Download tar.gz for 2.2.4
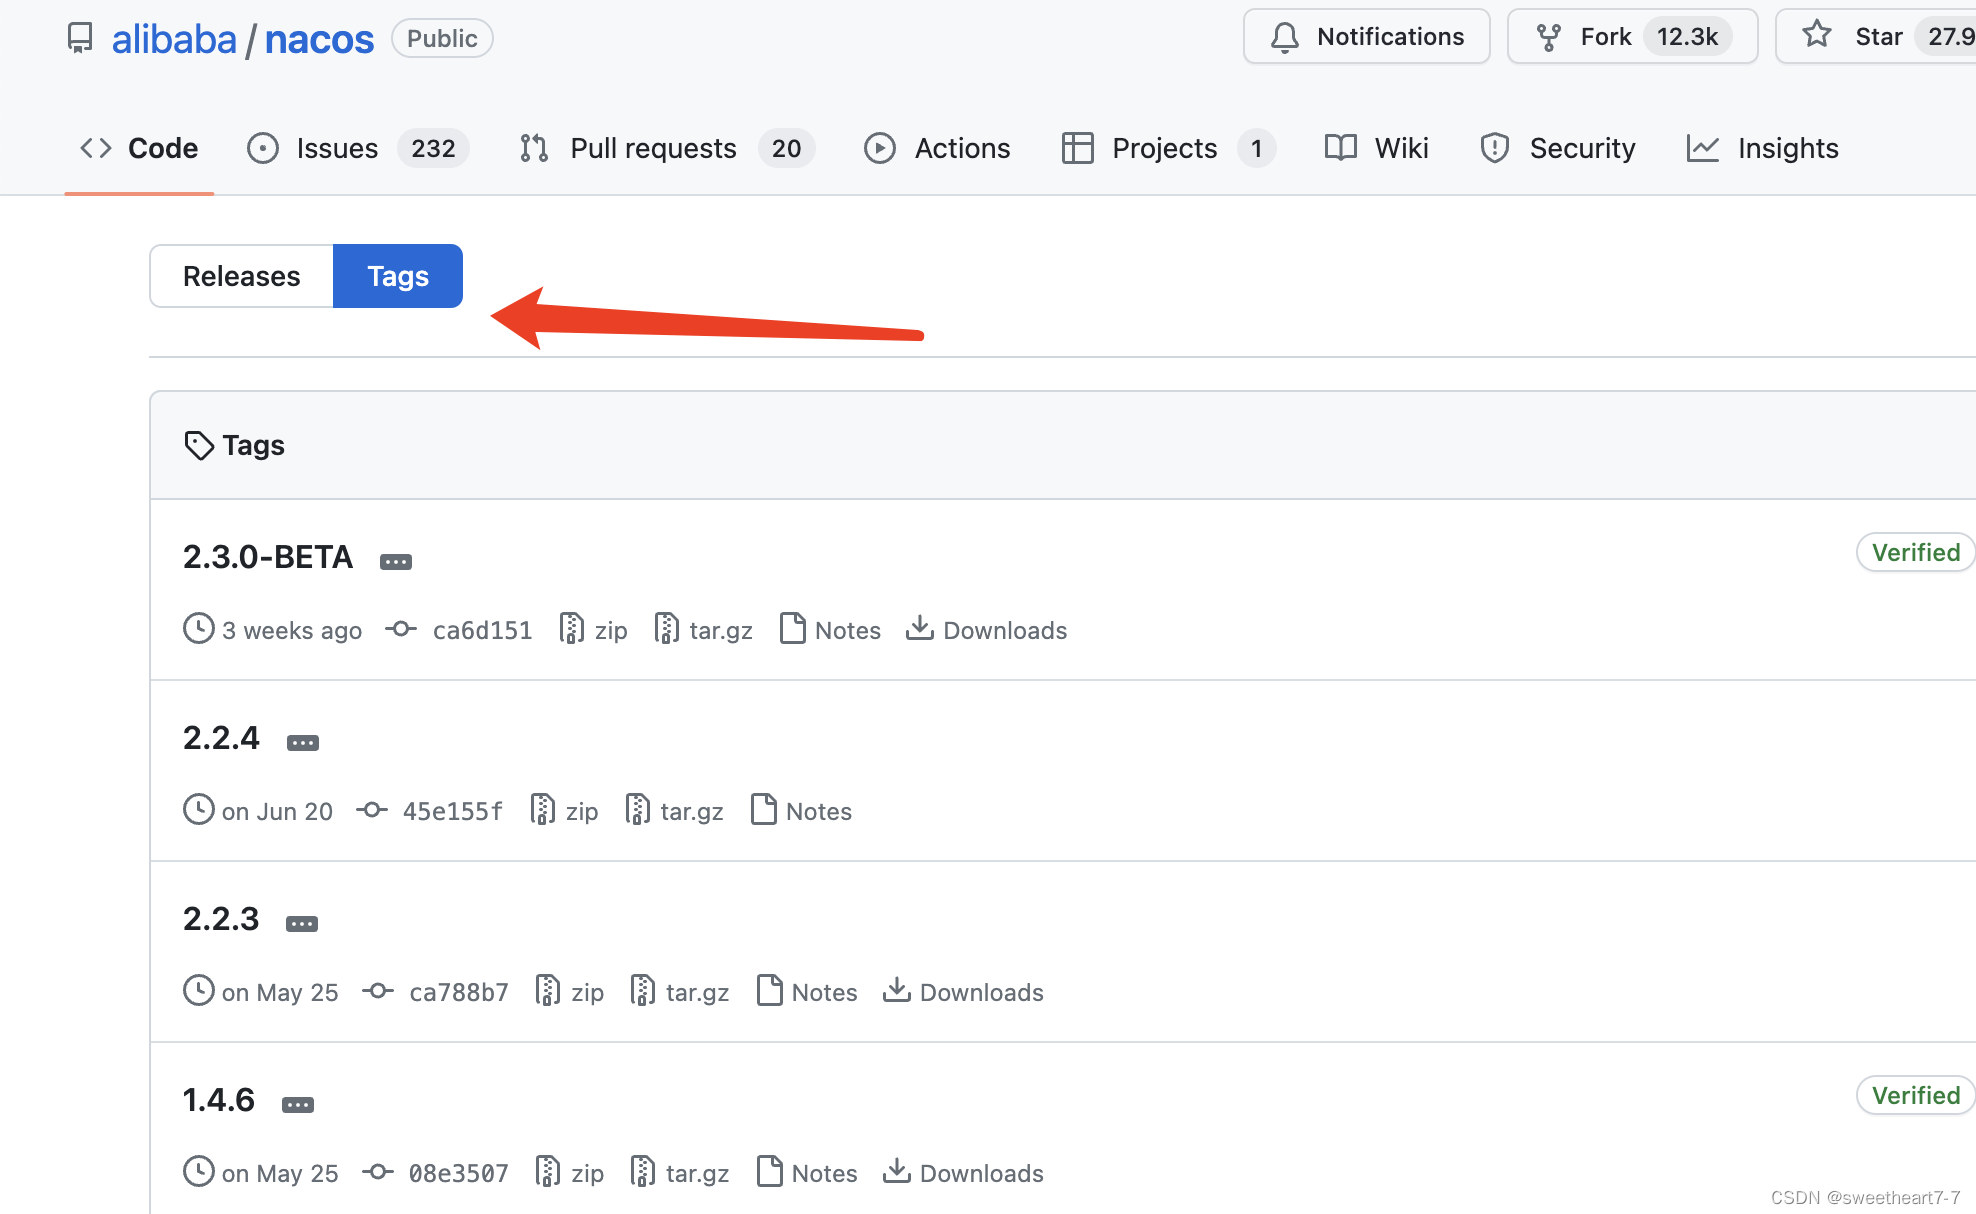The image size is (1976, 1214). tap(675, 811)
